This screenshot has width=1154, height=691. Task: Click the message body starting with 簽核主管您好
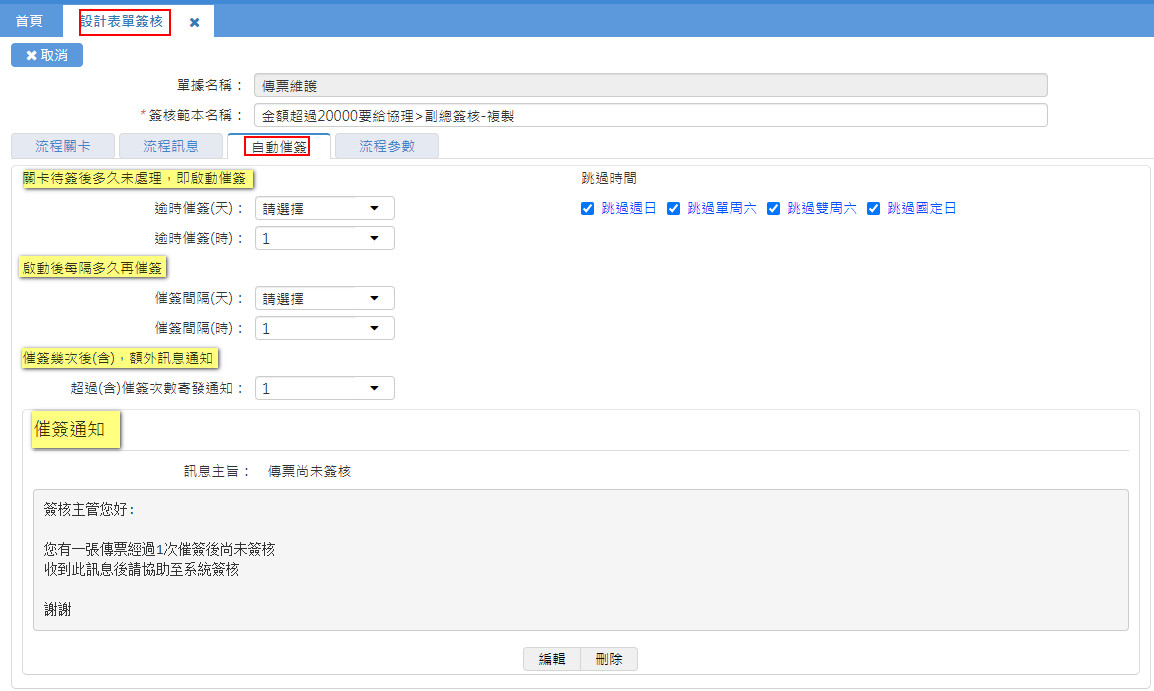[581, 560]
